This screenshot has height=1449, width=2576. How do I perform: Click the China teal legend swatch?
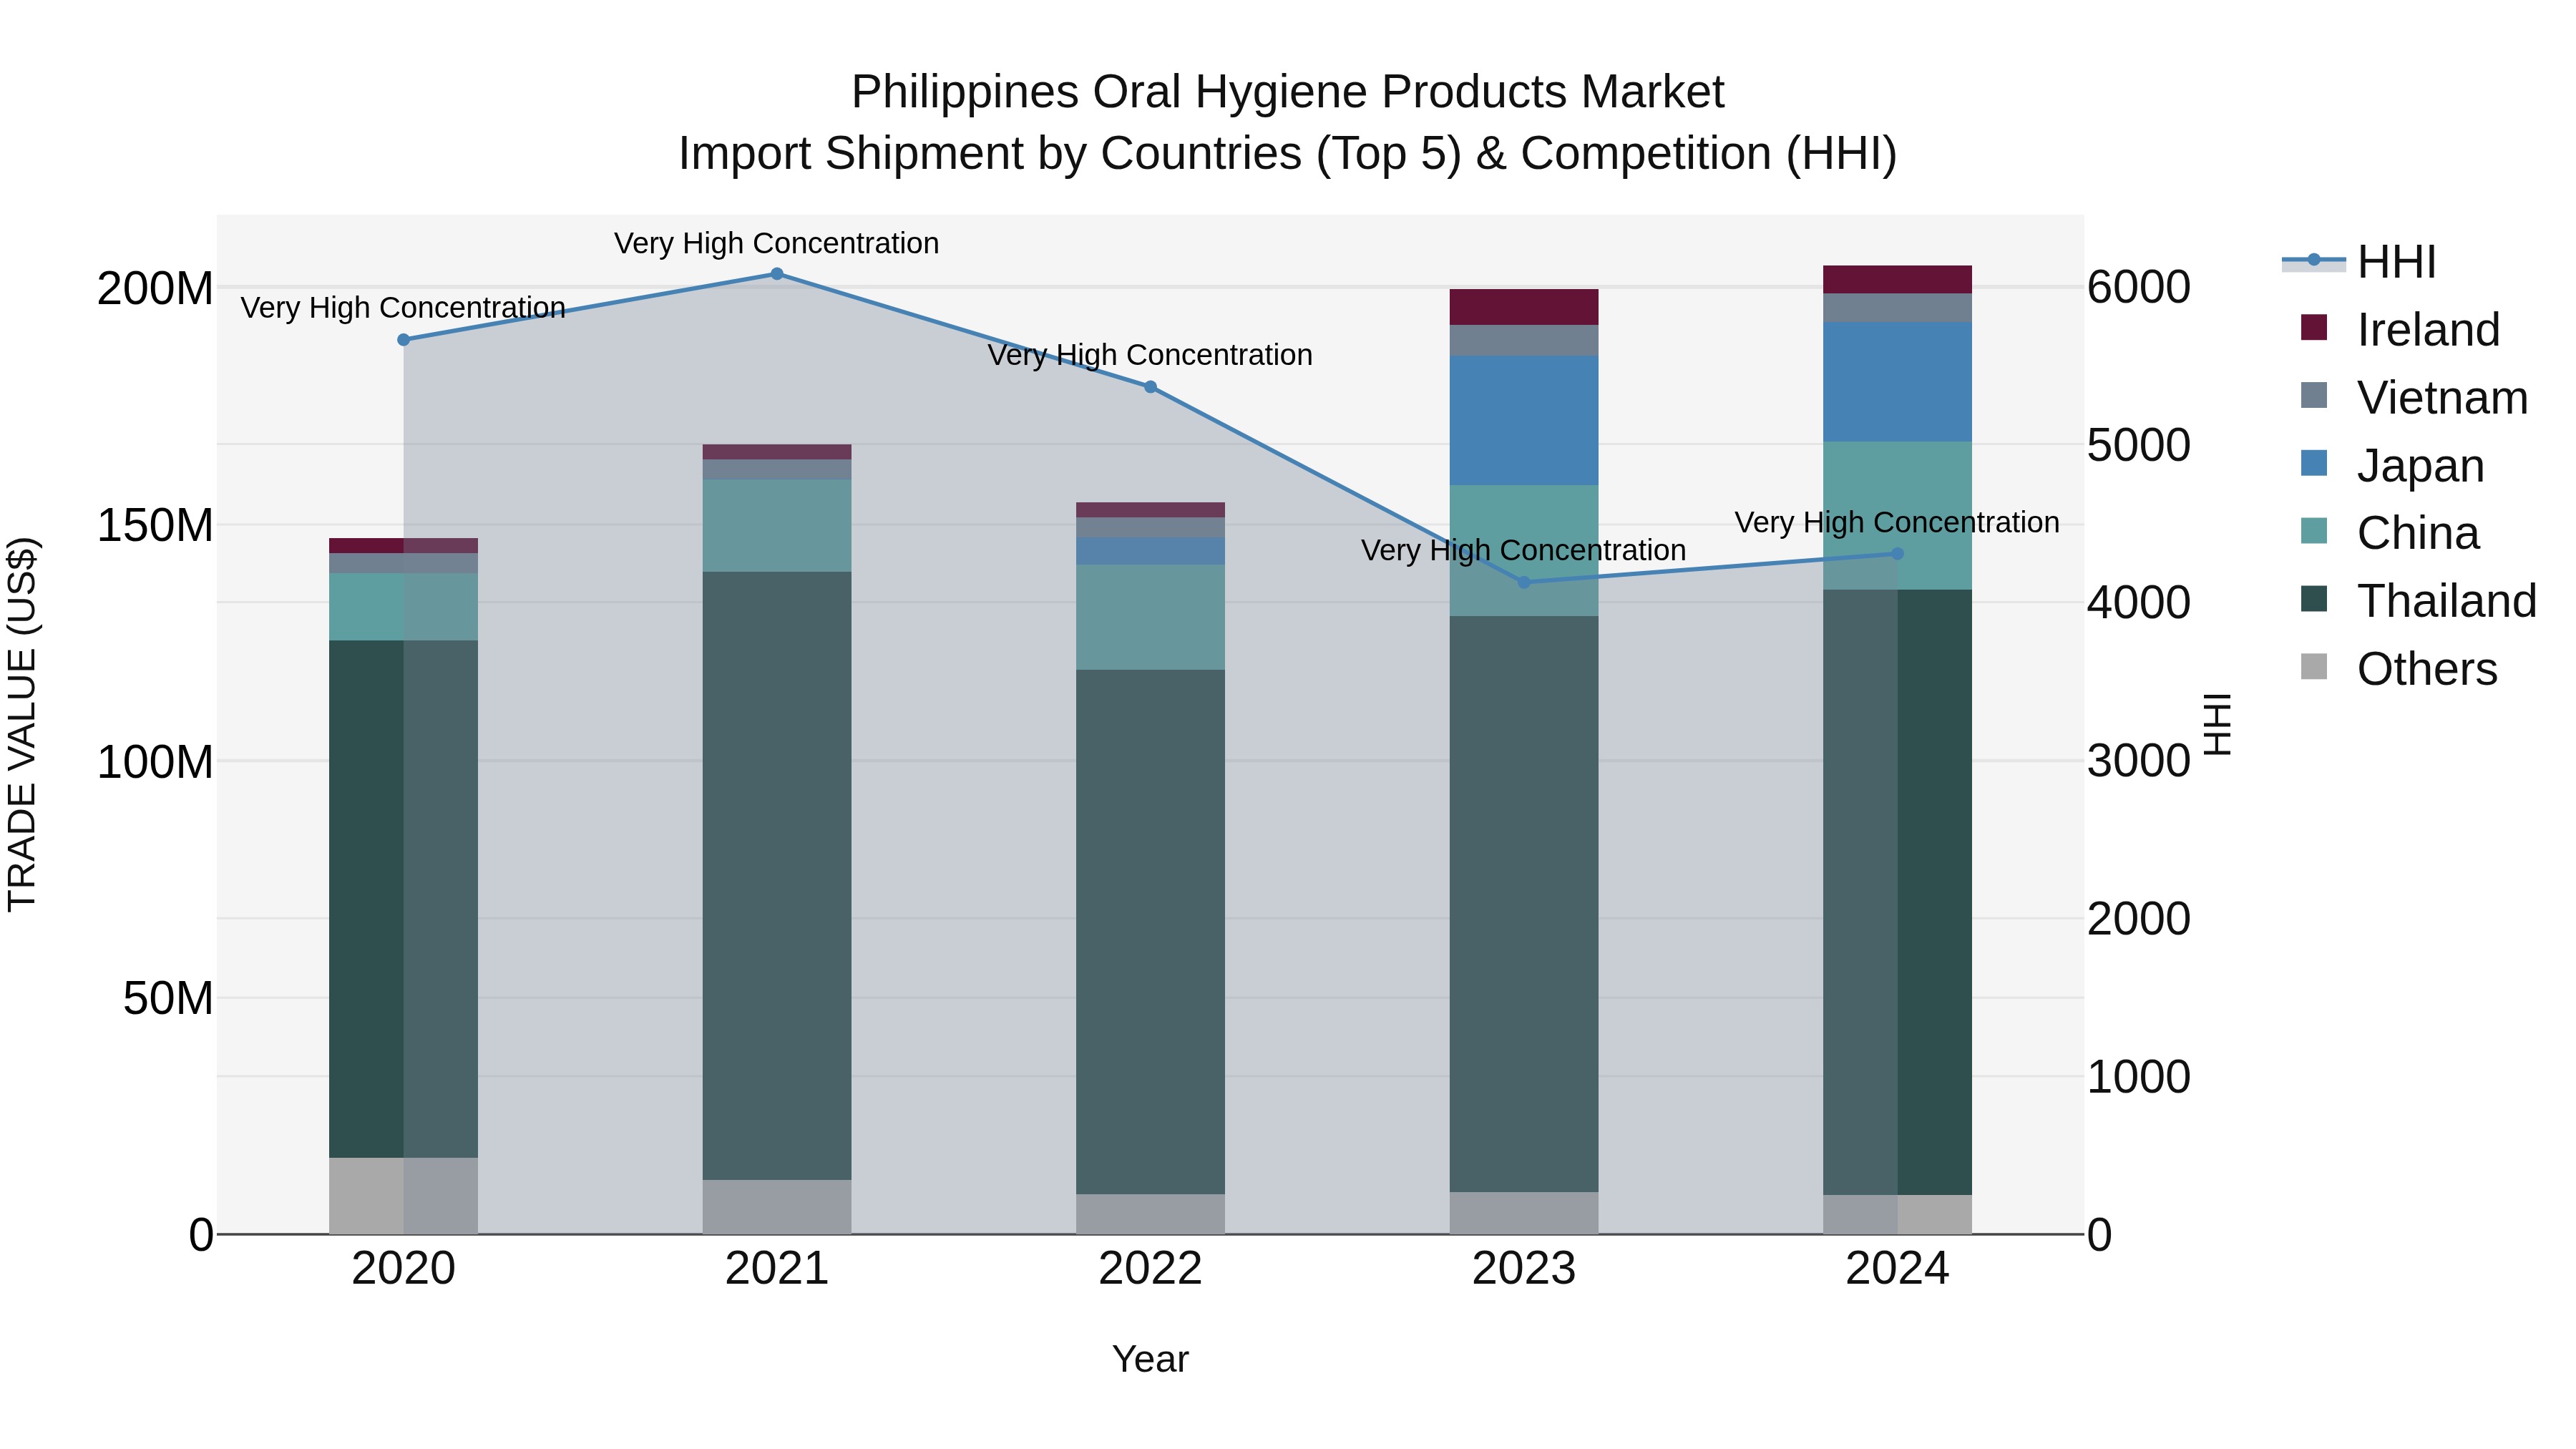click(2314, 531)
